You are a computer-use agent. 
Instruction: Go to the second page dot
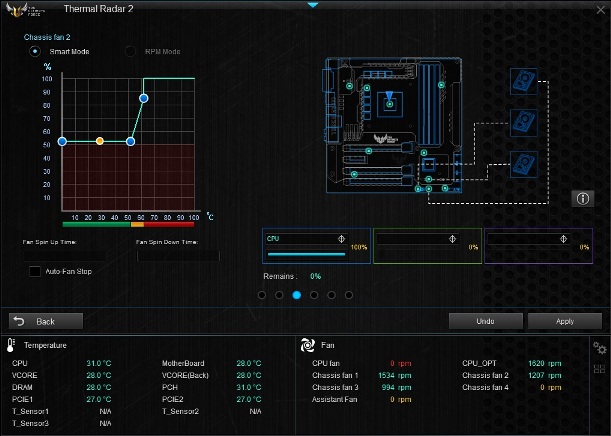(x=279, y=295)
